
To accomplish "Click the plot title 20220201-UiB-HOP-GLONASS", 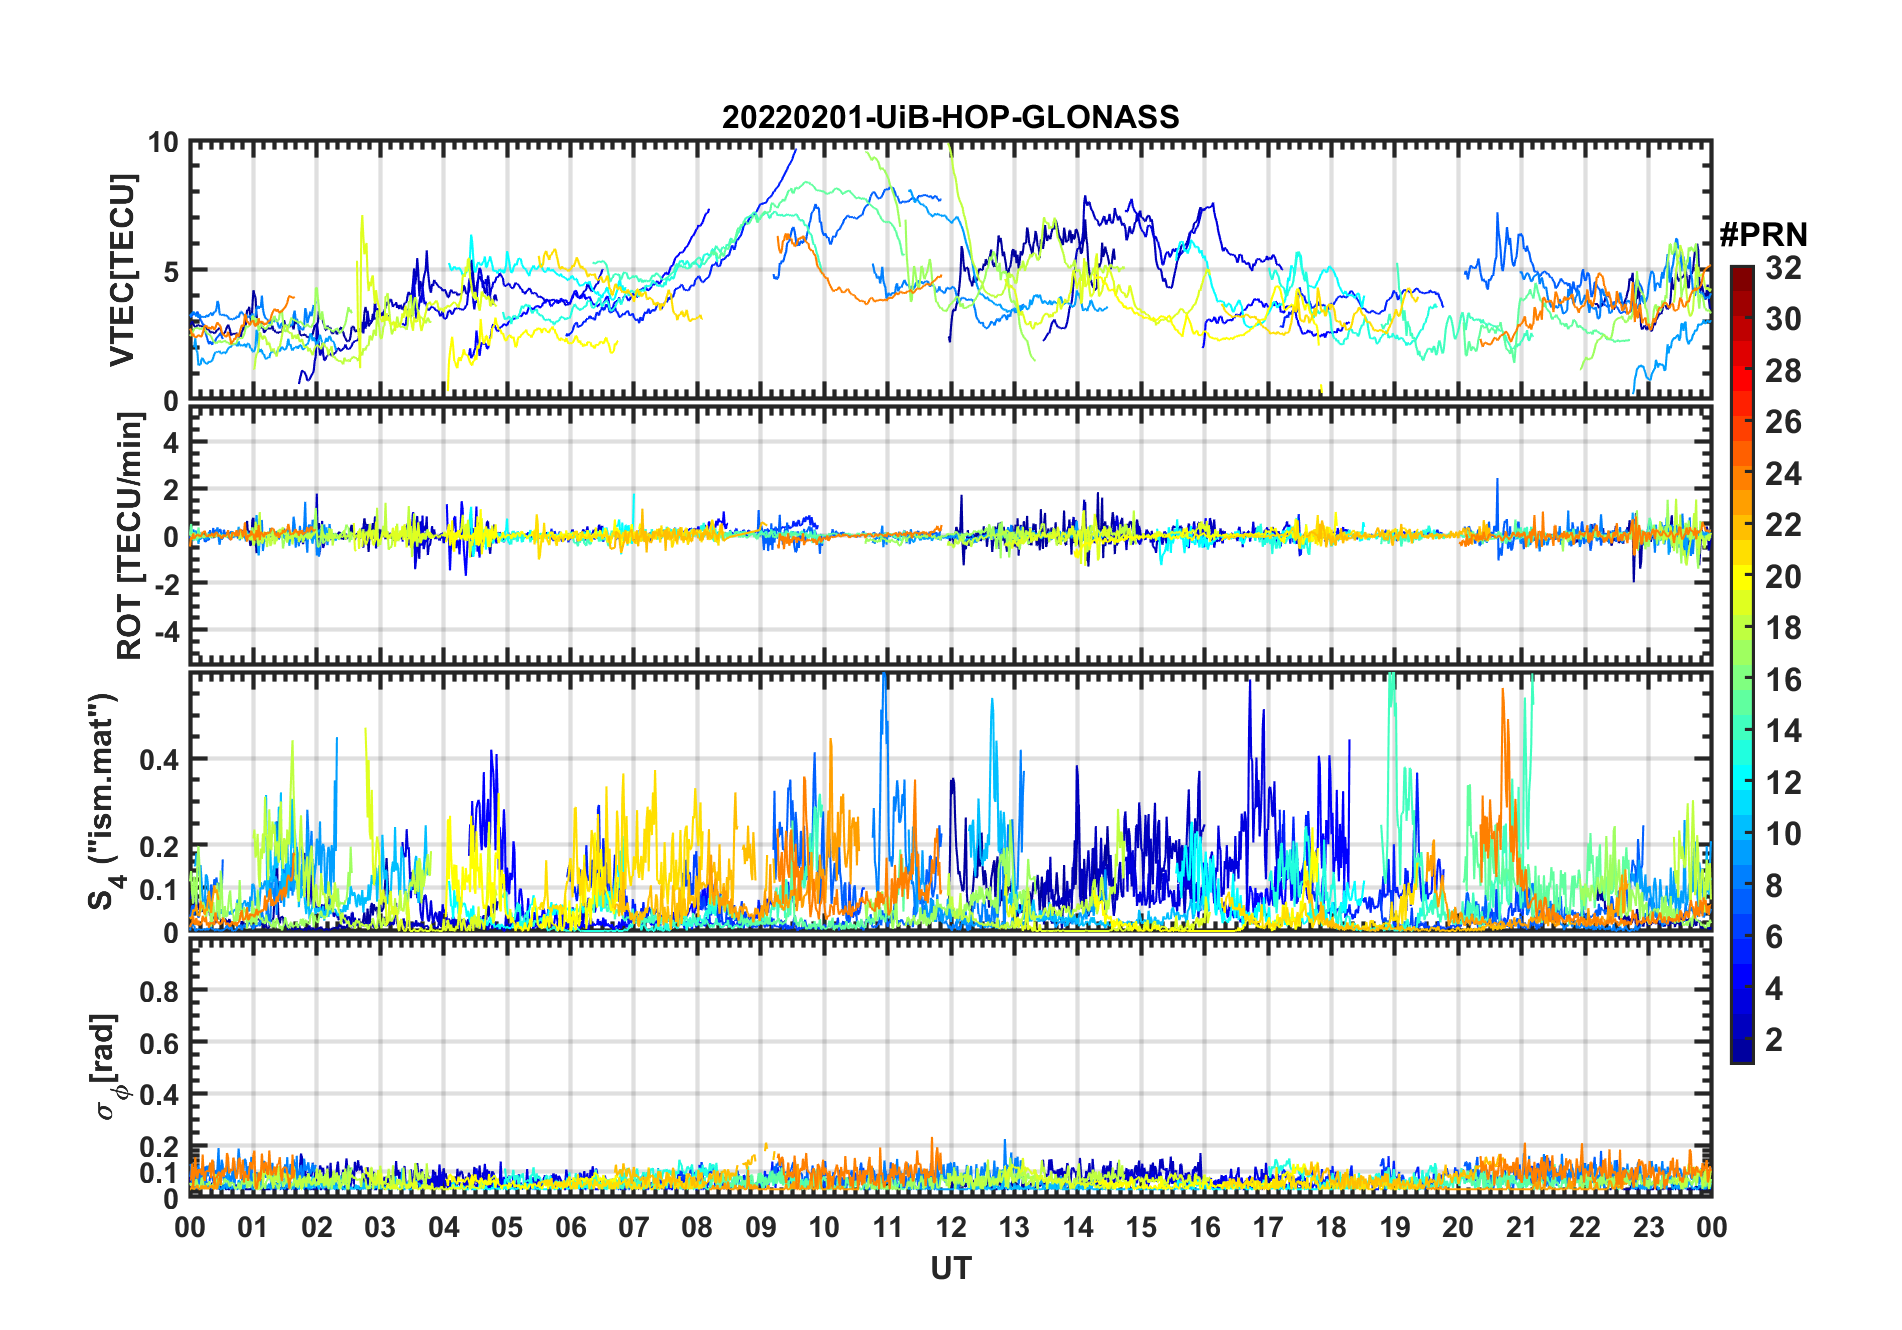I will tap(950, 117).
